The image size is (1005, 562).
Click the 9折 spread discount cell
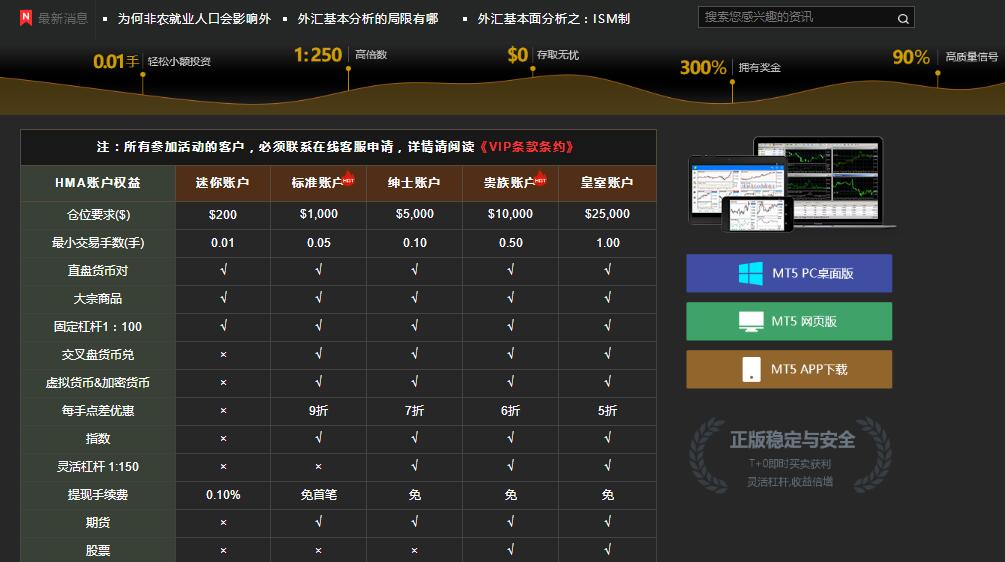[x=319, y=411]
